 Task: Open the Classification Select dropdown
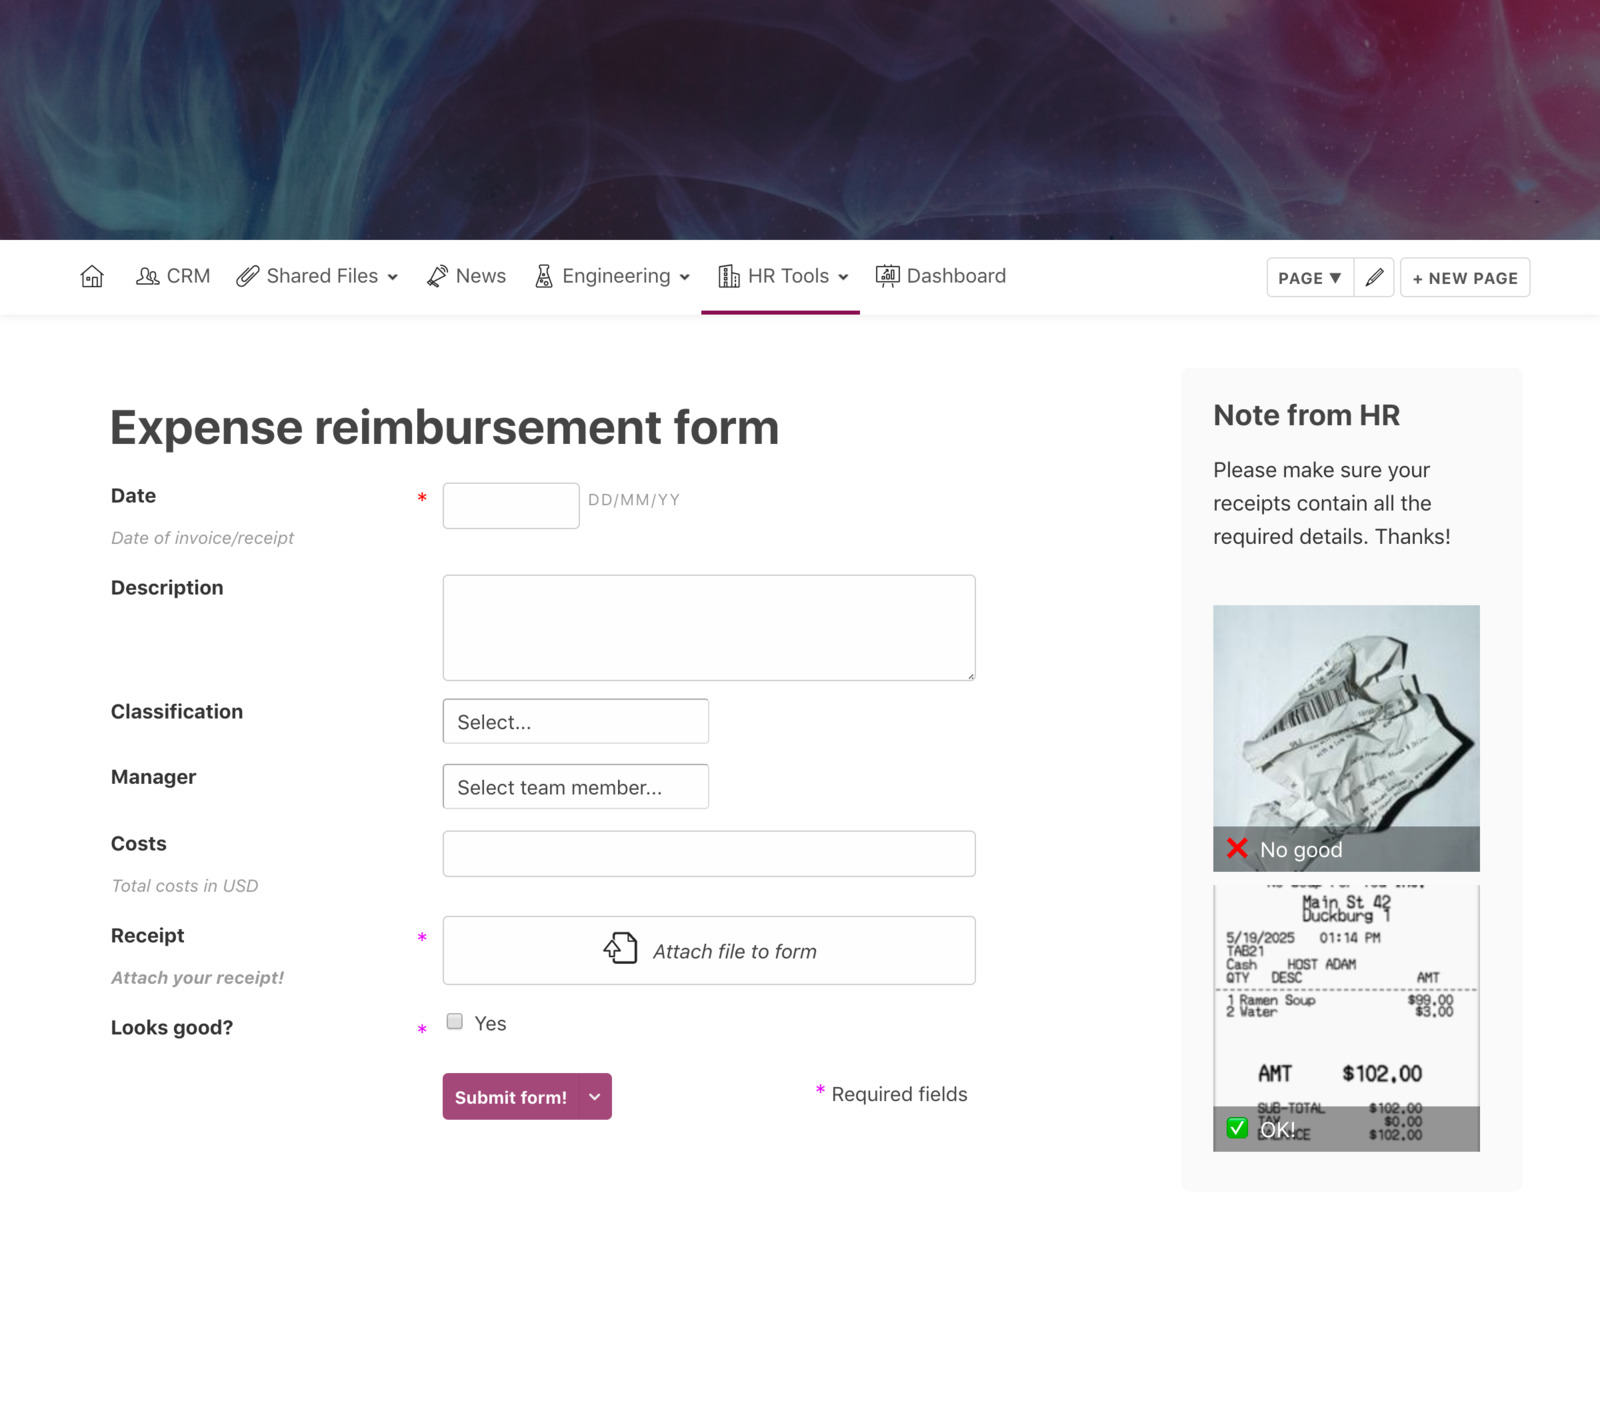coord(575,721)
